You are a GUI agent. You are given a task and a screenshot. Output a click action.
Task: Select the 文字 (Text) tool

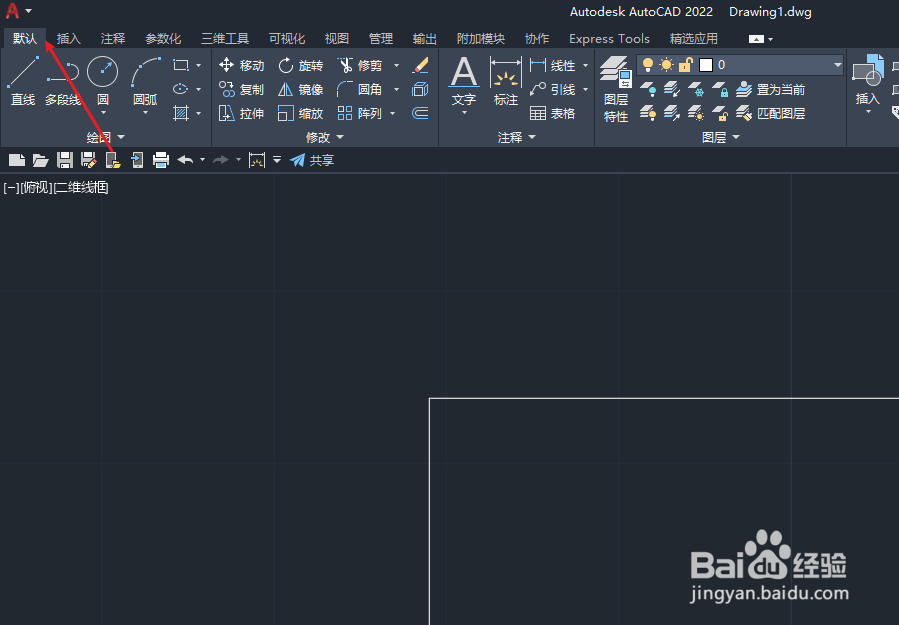pos(464,81)
